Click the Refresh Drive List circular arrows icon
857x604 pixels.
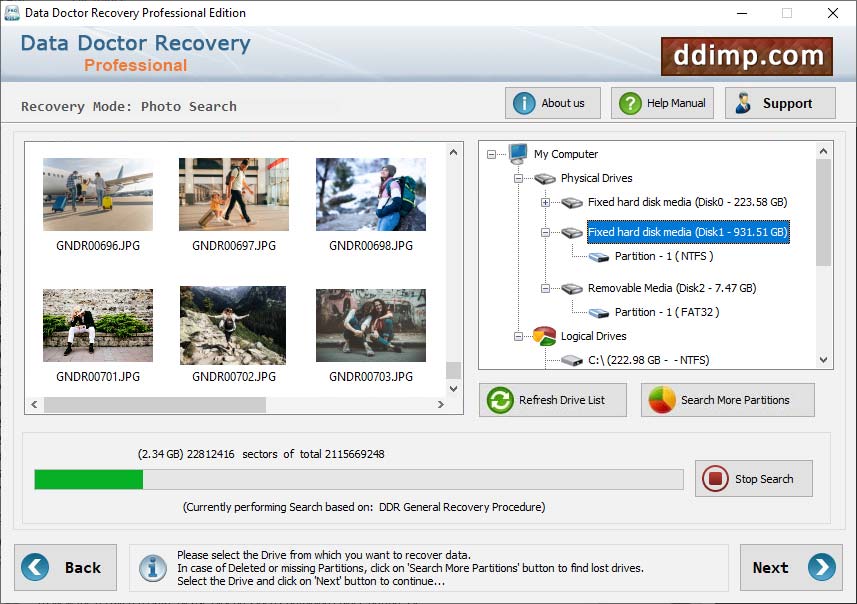click(x=499, y=399)
